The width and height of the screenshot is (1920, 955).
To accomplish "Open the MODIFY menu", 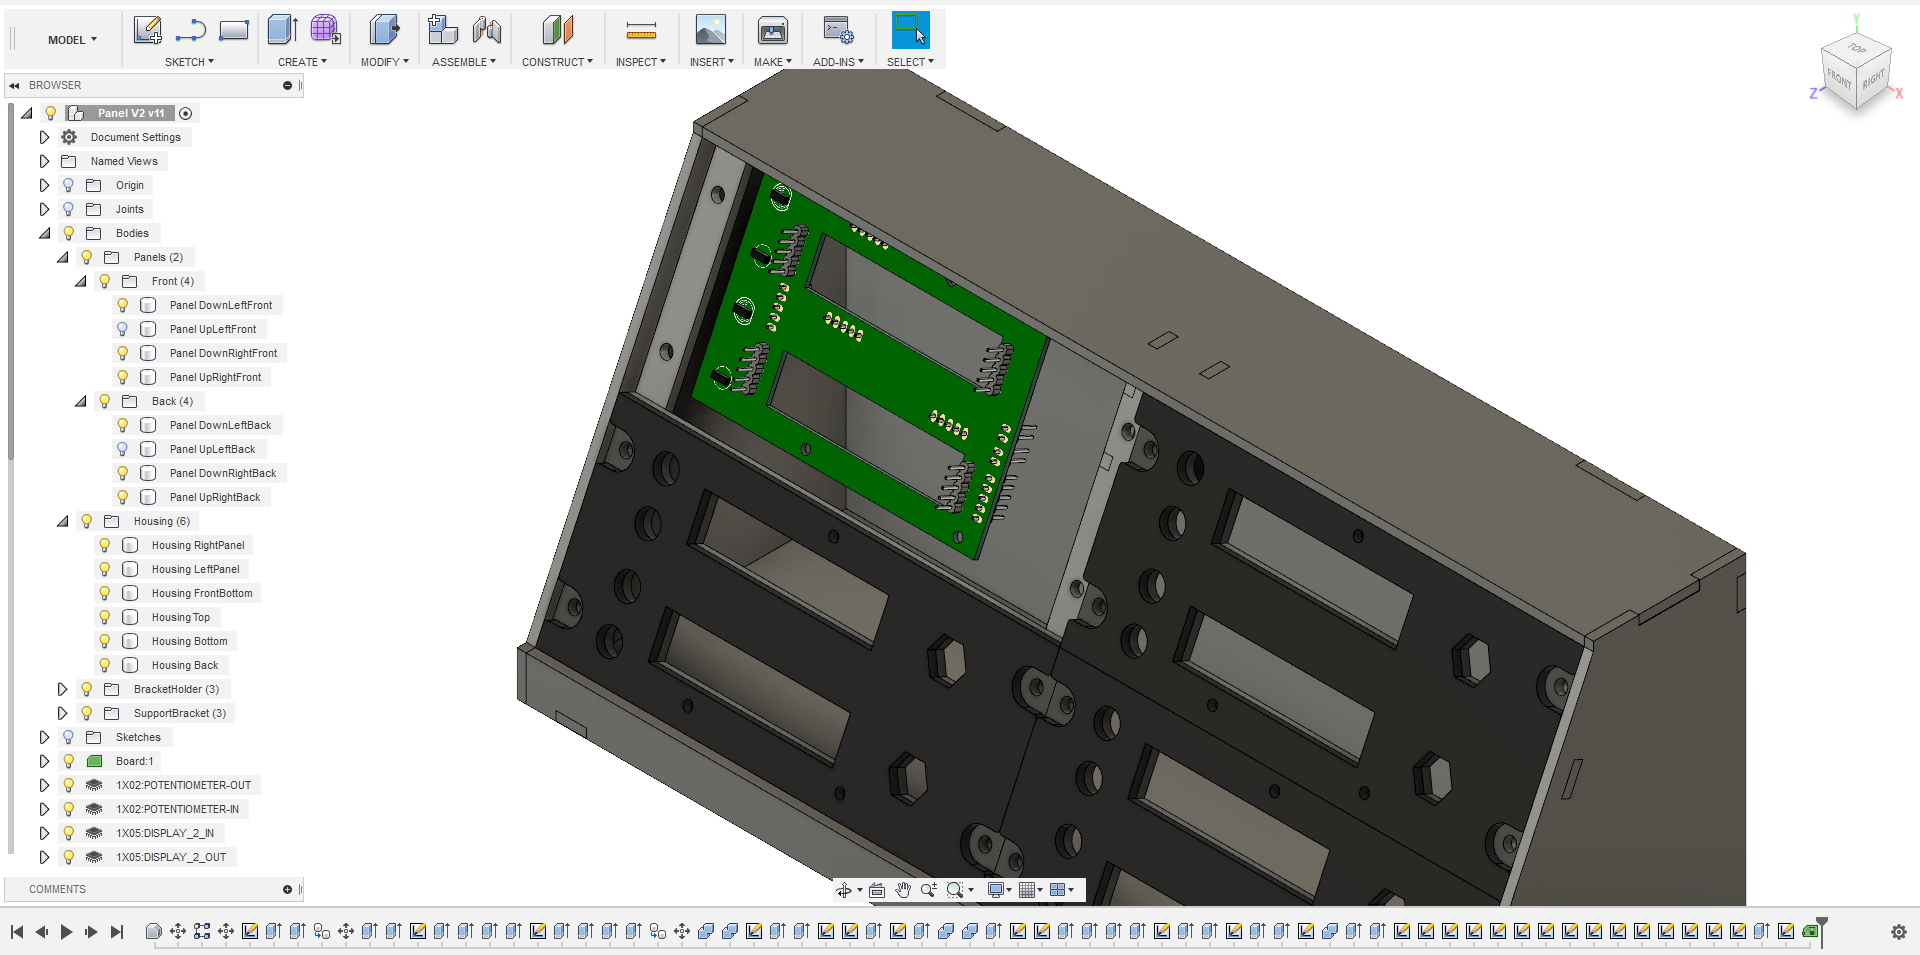I will [x=384, y=62].
